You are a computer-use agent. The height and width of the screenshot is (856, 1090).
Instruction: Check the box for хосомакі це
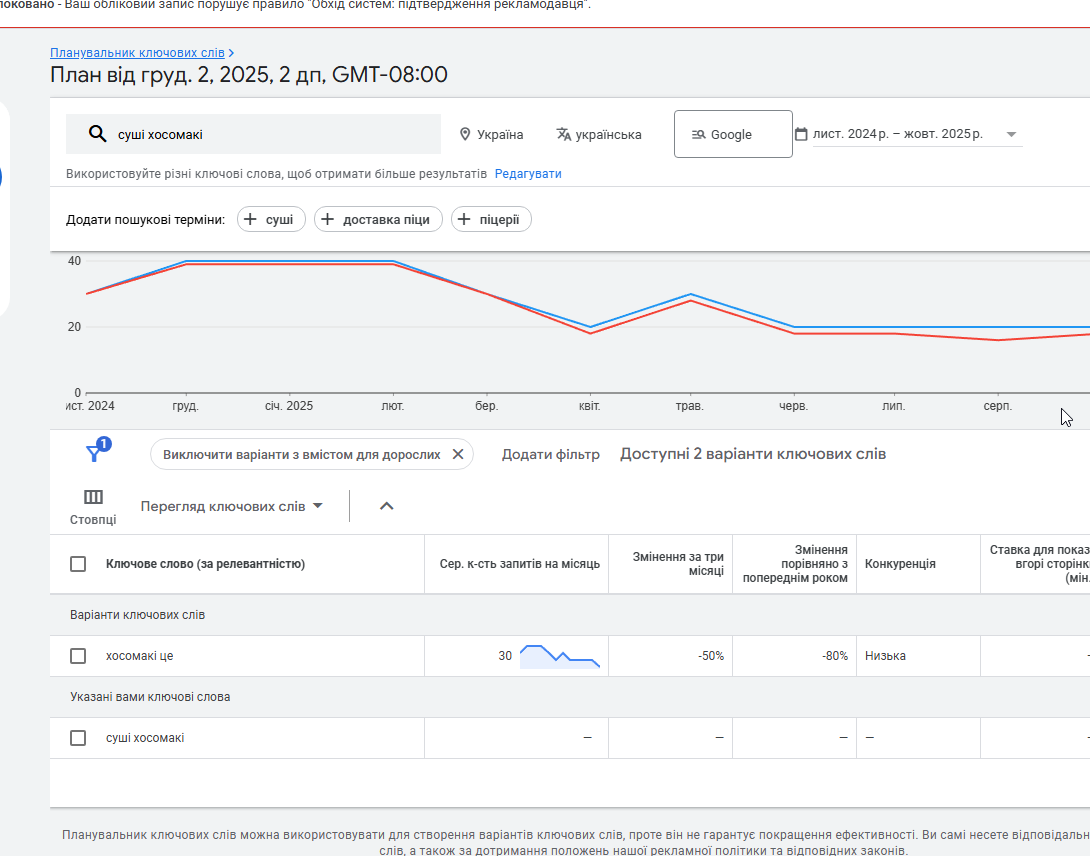coord(78,656)
